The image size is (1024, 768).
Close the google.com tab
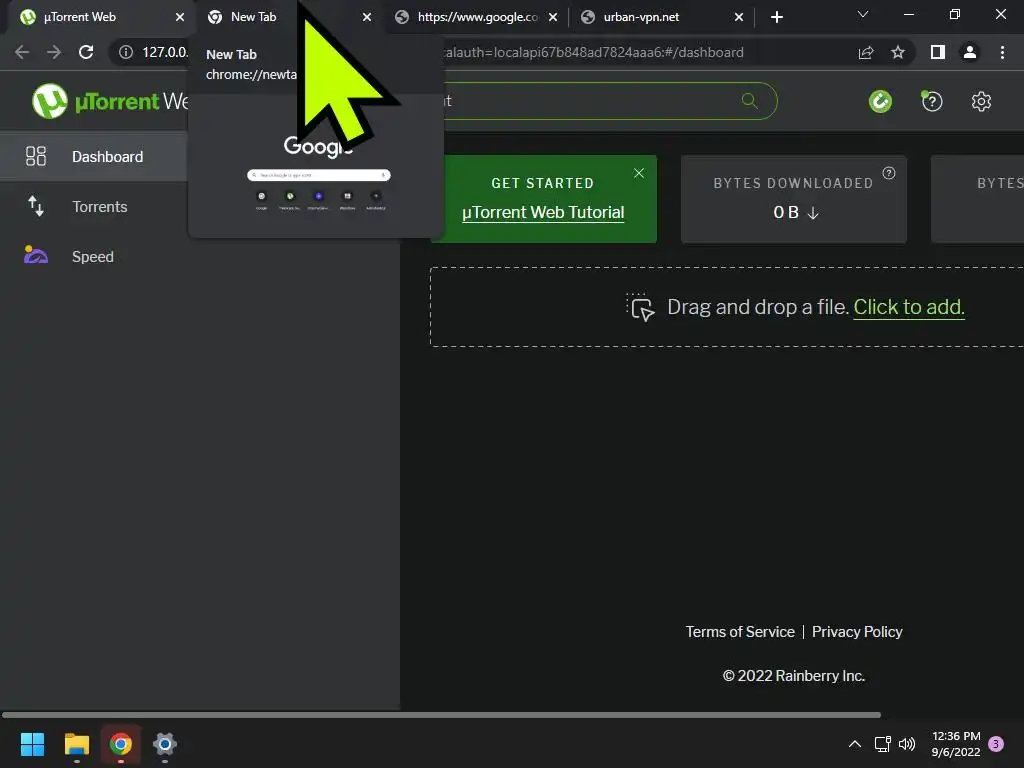pos(553,17)
